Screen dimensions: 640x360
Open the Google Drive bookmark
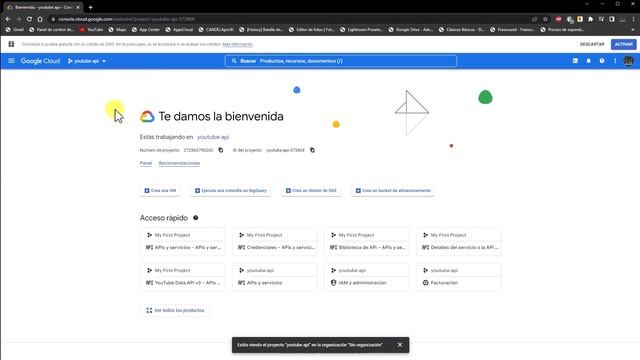(412, 30)
